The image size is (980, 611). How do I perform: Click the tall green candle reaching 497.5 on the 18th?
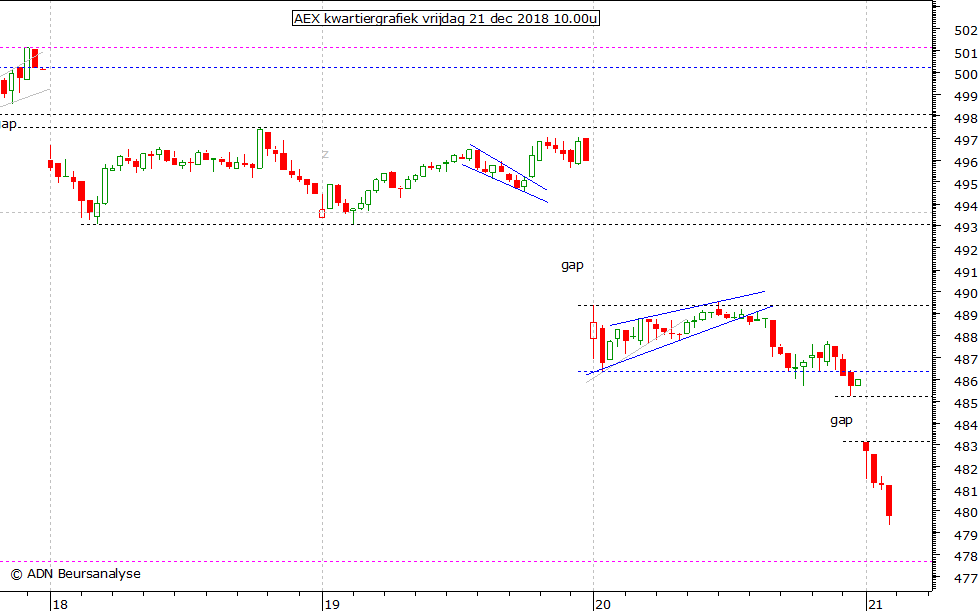coord(260,149)
